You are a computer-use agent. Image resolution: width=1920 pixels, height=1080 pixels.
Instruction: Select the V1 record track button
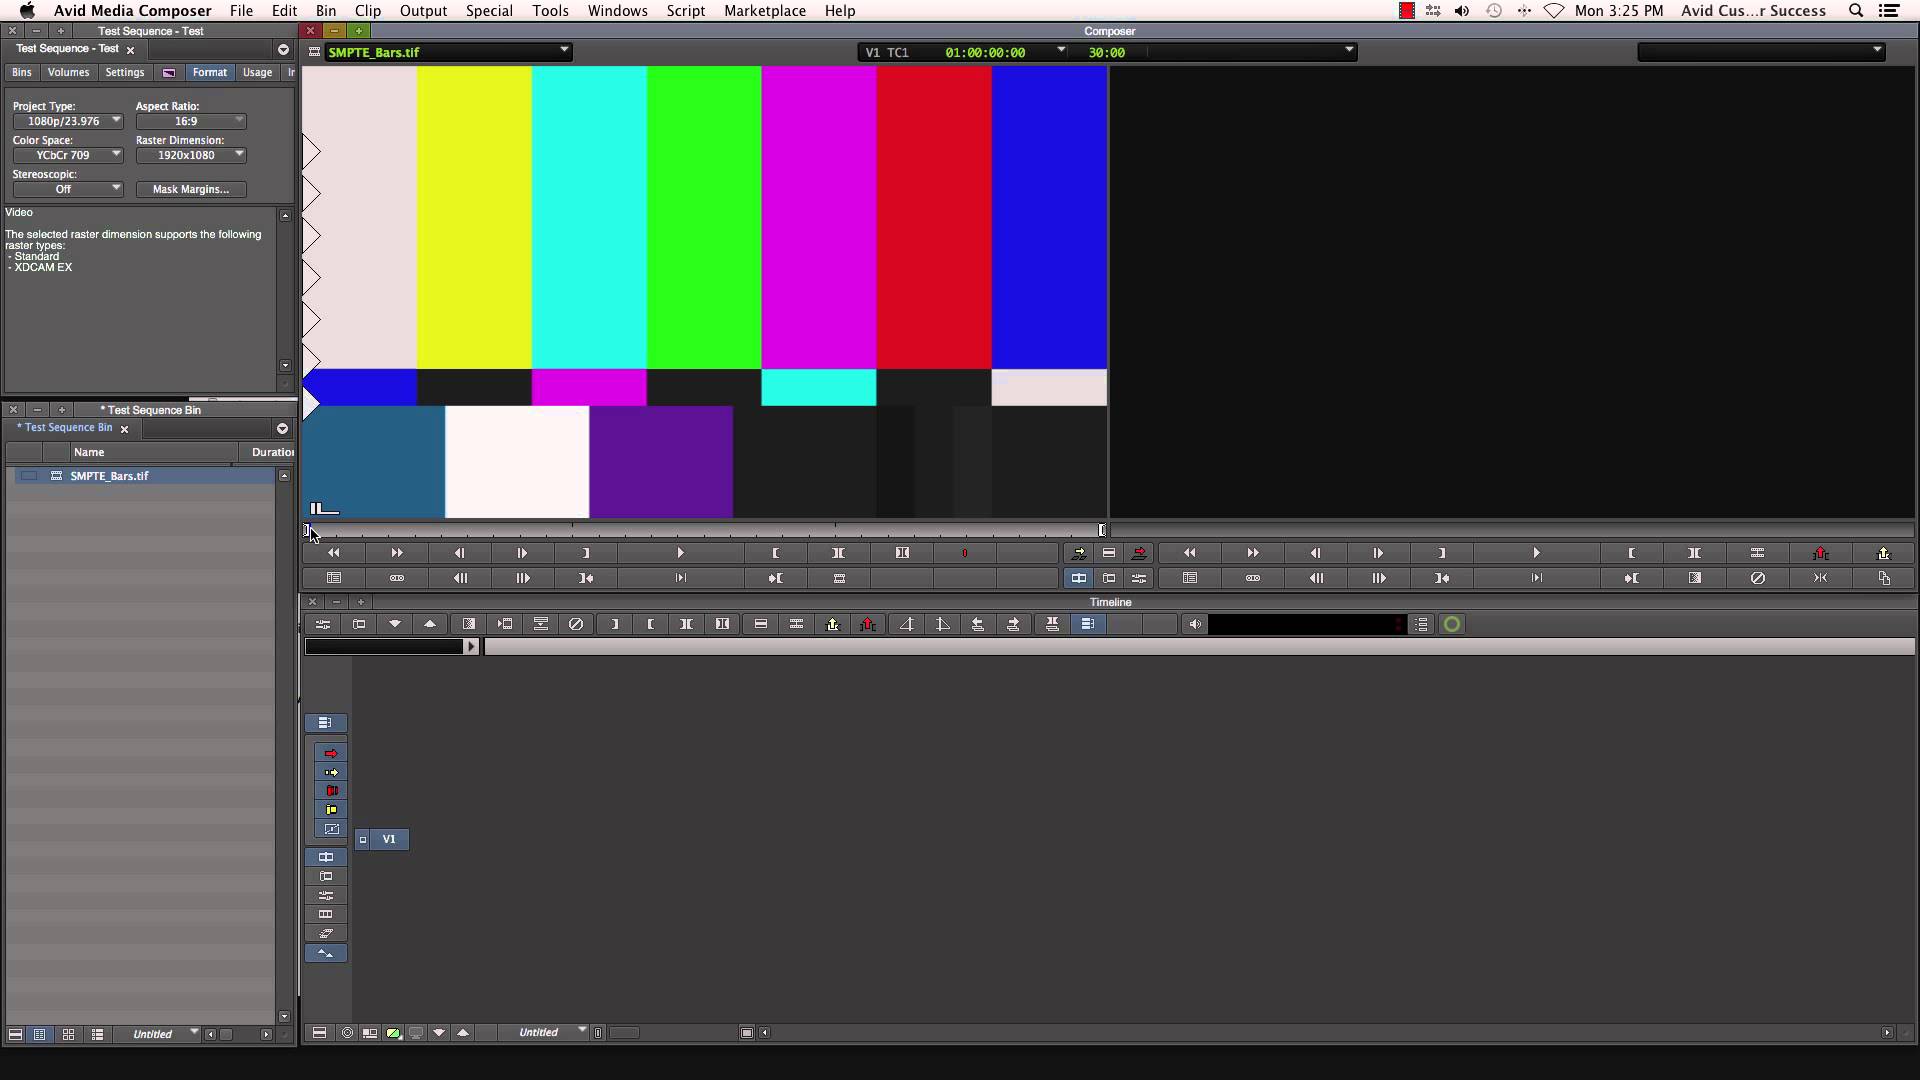(389, 839)
